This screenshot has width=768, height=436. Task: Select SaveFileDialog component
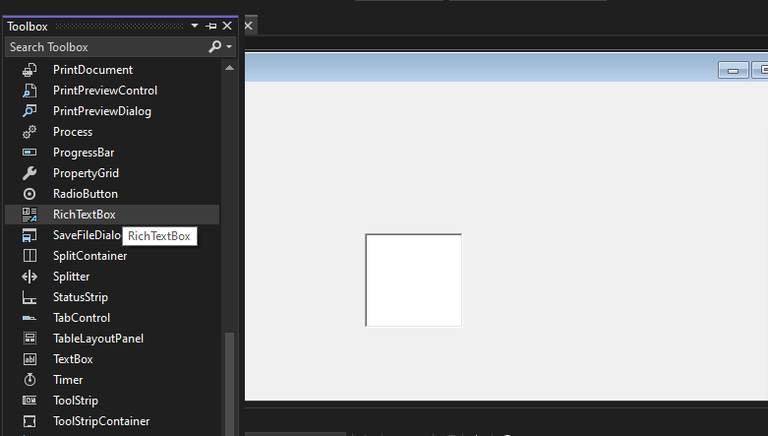coord(112,235)
